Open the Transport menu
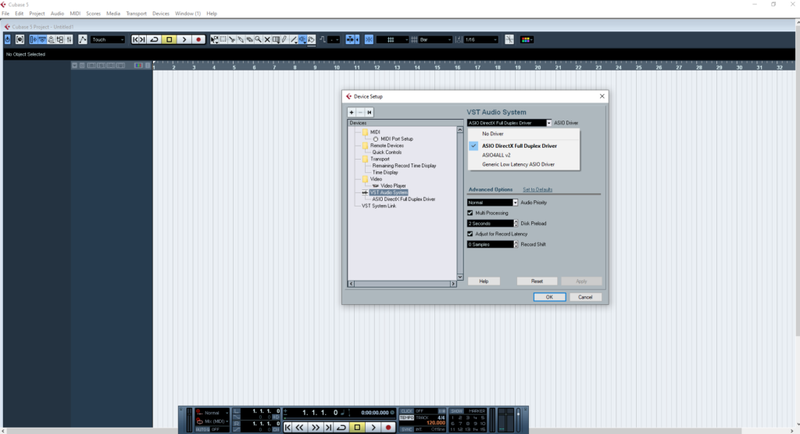Viewport: 800px width, 434px height. click(136, 13)
